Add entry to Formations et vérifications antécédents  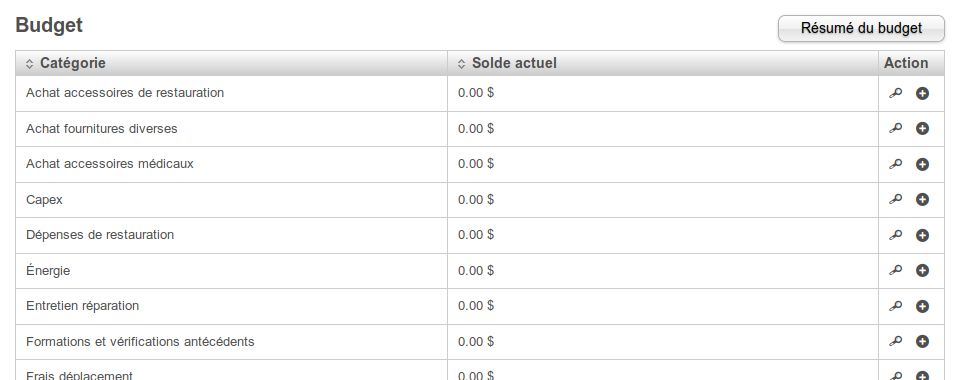[x=922, y=341]
